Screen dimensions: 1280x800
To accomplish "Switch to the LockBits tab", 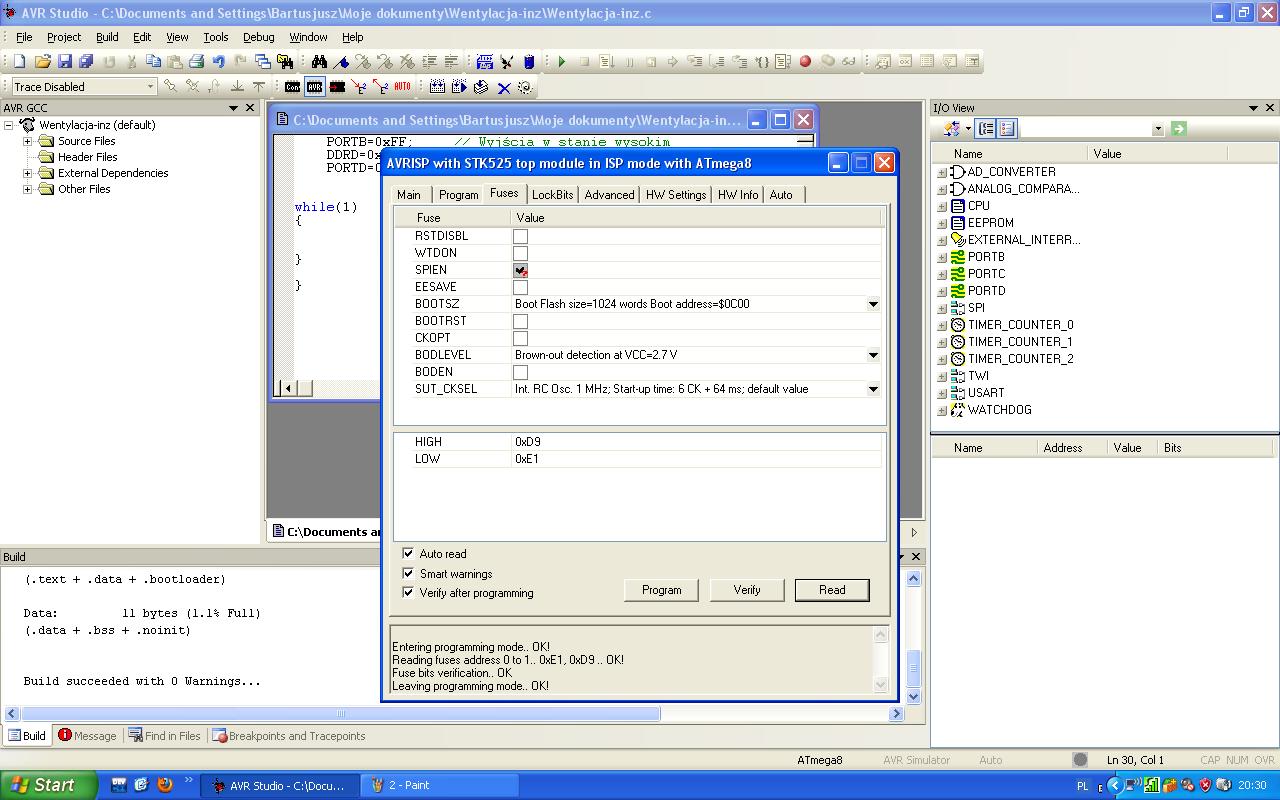I will (552, 195).
